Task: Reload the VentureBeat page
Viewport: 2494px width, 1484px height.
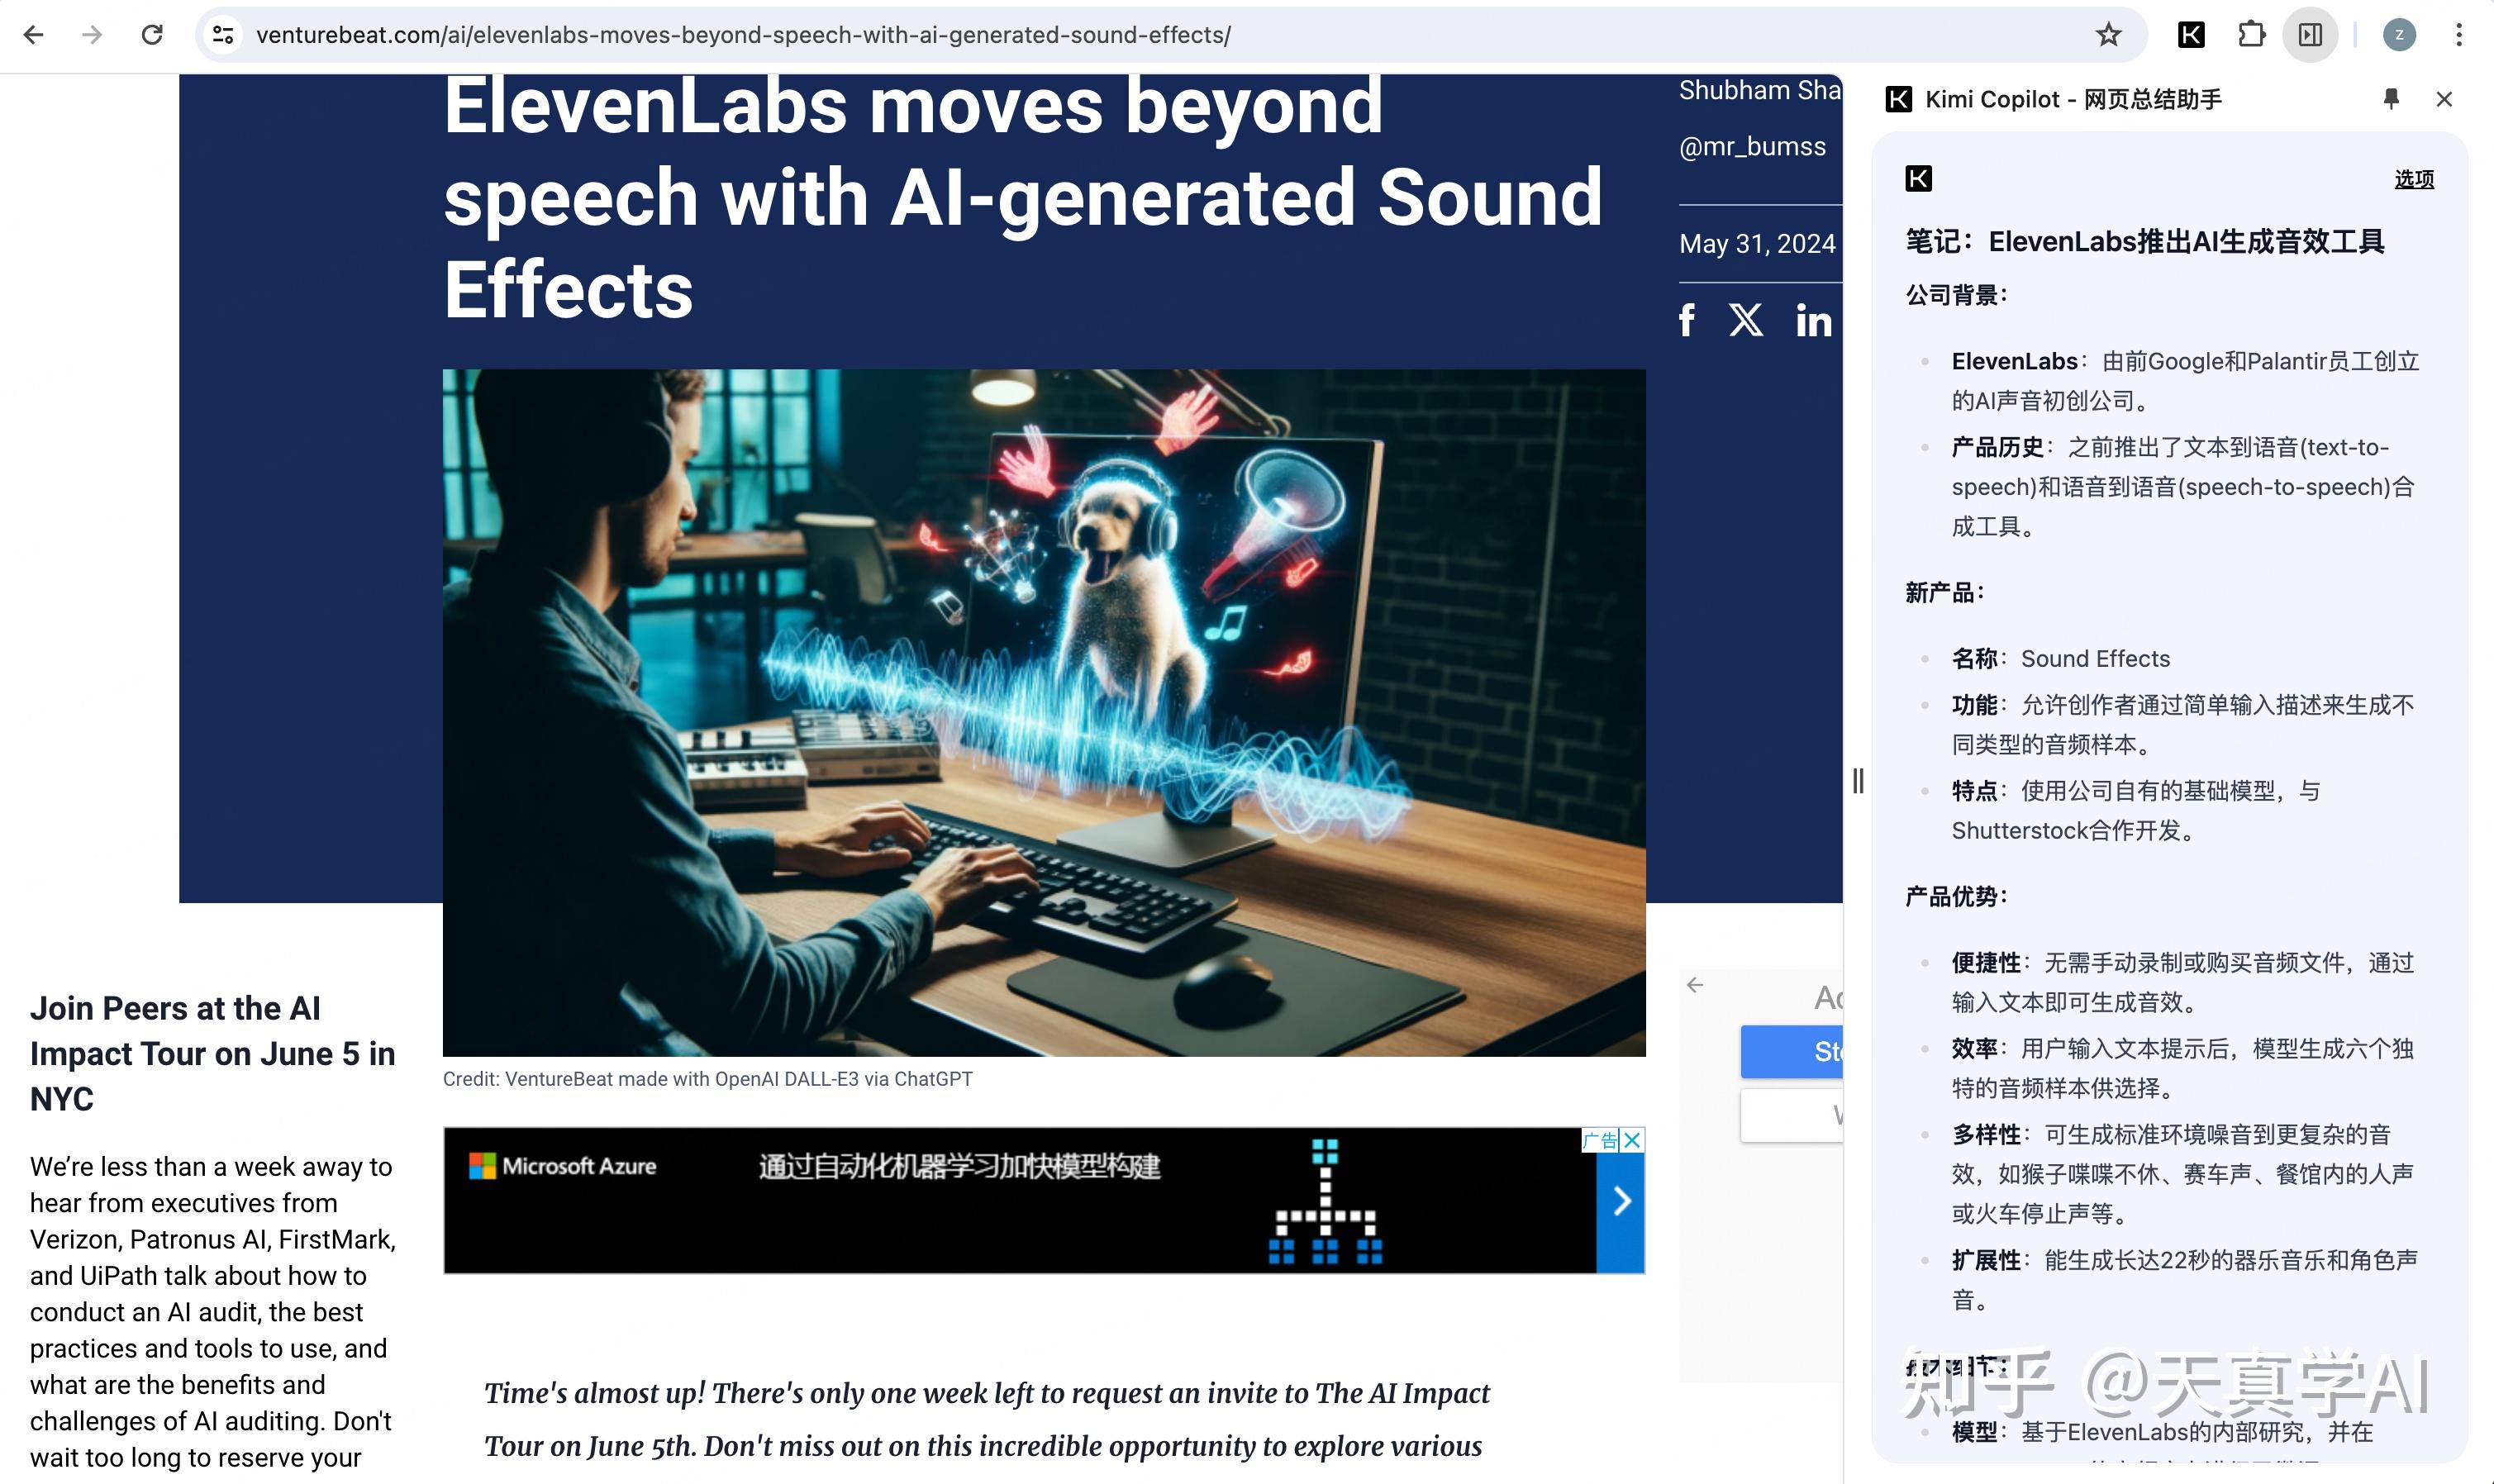Action: point(152,35)
